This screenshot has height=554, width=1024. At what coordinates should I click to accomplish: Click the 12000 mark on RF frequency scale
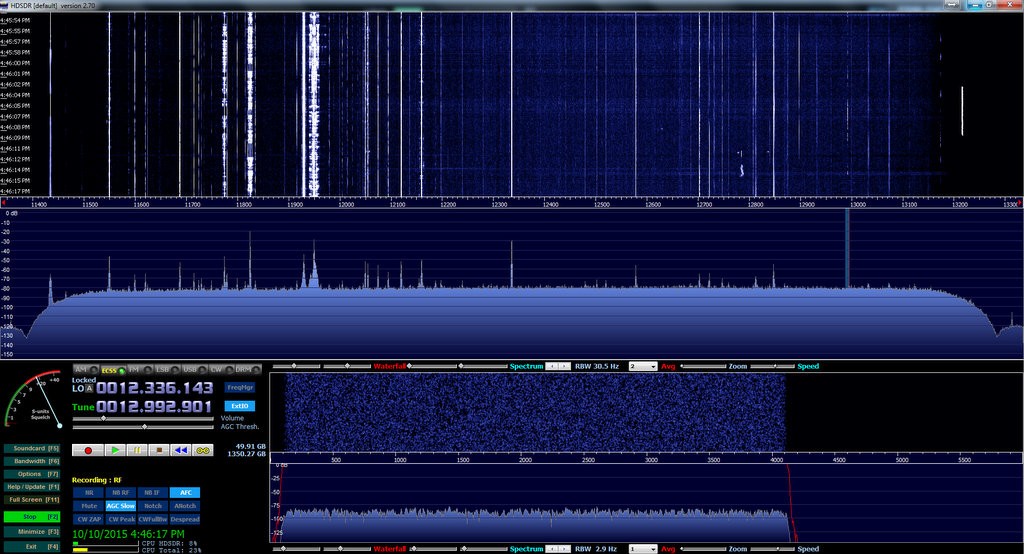click(346, 204)
